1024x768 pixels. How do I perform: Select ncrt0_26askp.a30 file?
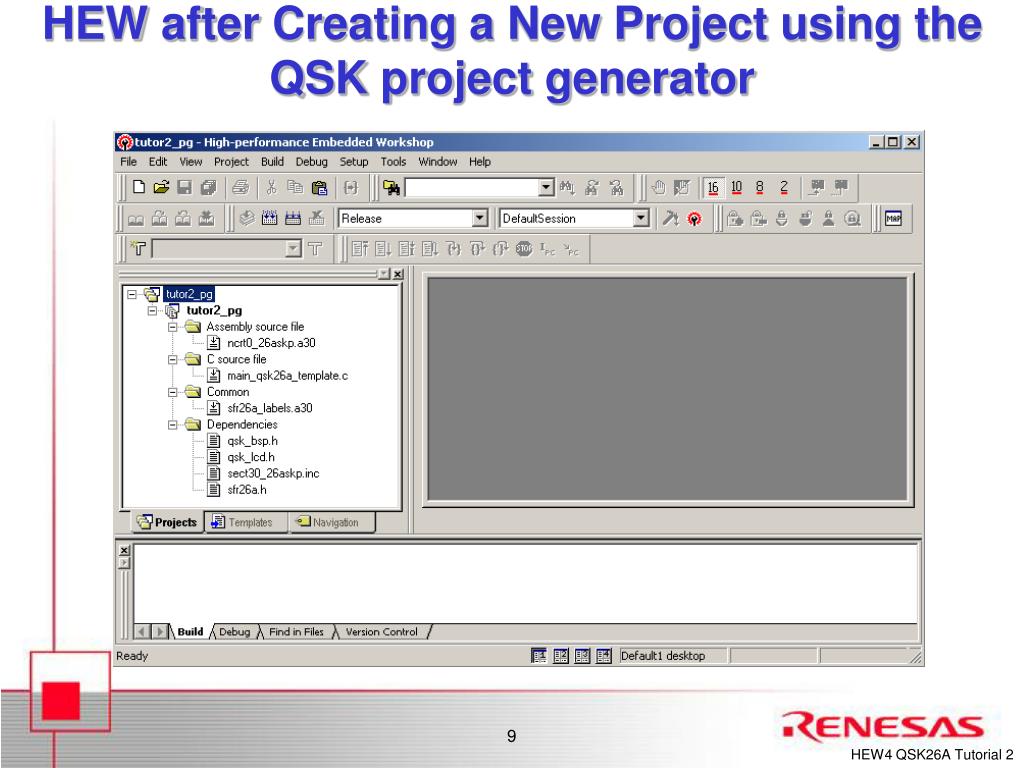[271, 343]
